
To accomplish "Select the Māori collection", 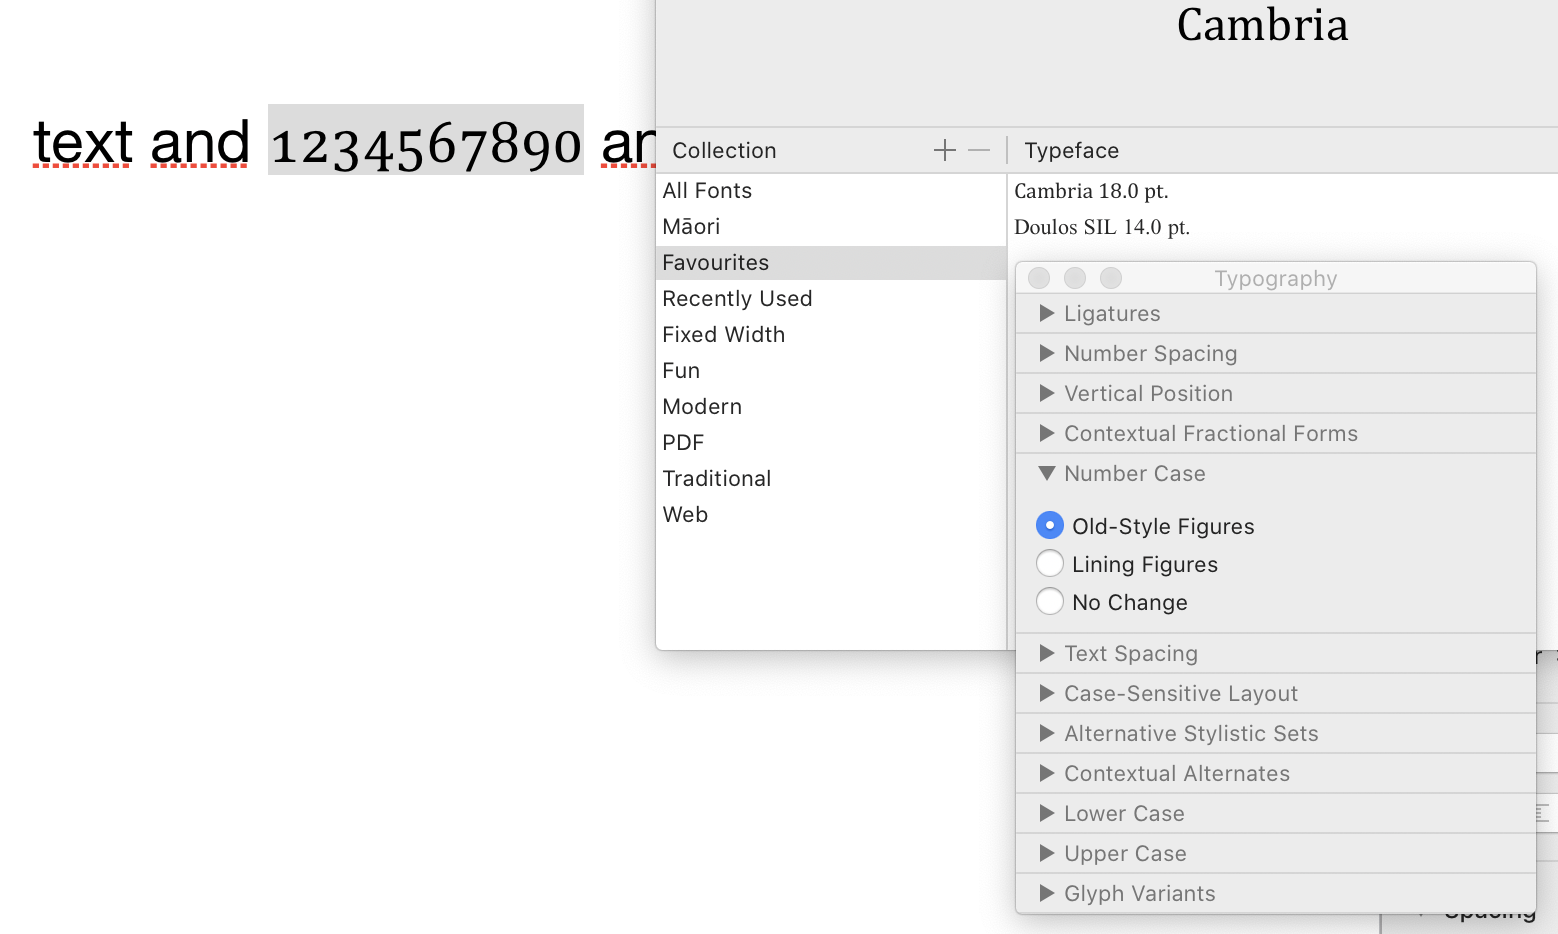I will point(831,227).
